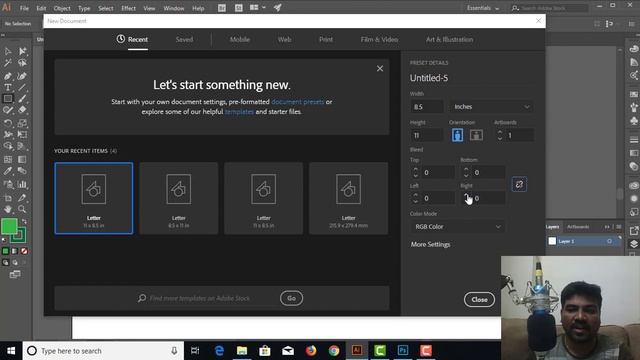
Task: Switch to the Mobile tab
Action: 240,40
